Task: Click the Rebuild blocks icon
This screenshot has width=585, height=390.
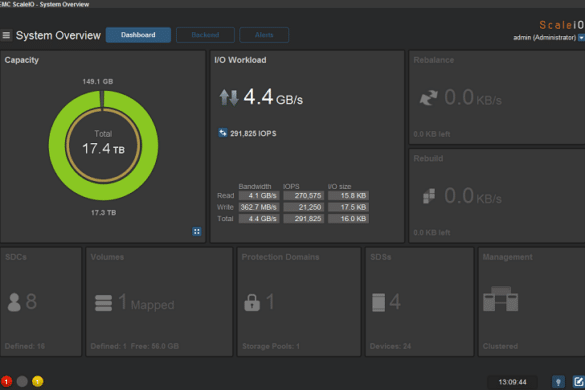Action: [x=429, y=196]
